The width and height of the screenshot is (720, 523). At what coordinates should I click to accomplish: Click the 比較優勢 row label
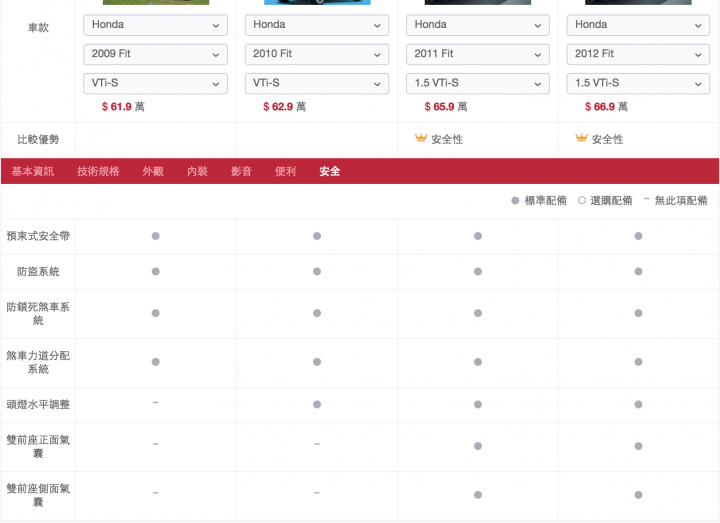(x=38, y=139)
